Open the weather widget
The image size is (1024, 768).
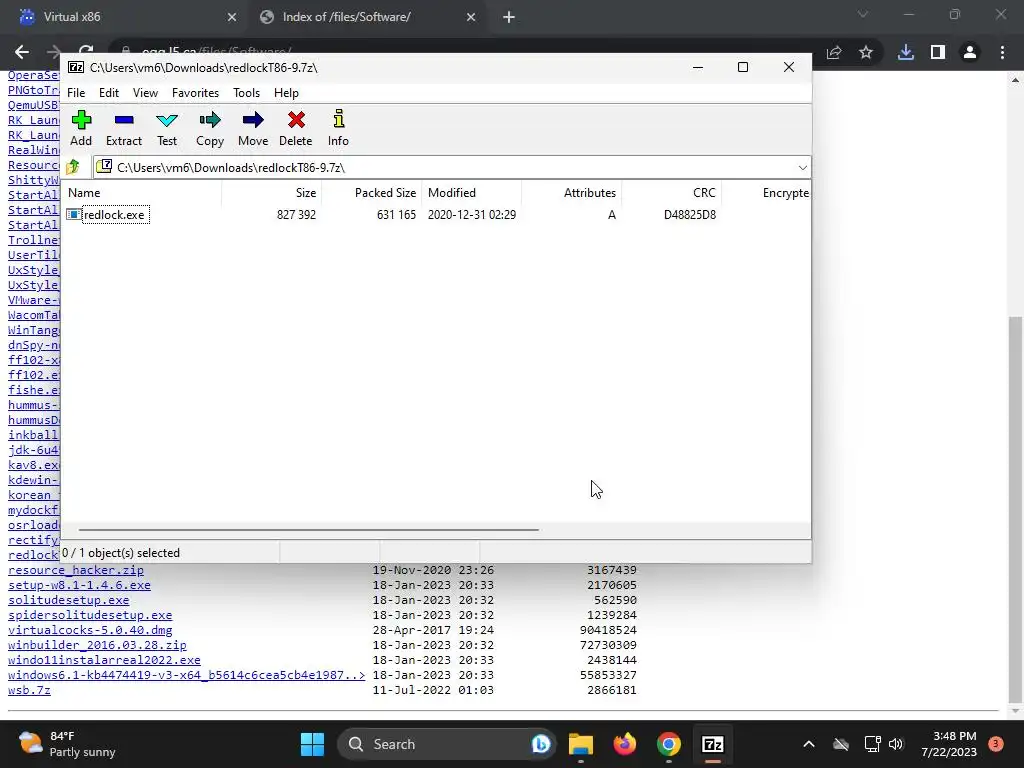tap(67, 744)
